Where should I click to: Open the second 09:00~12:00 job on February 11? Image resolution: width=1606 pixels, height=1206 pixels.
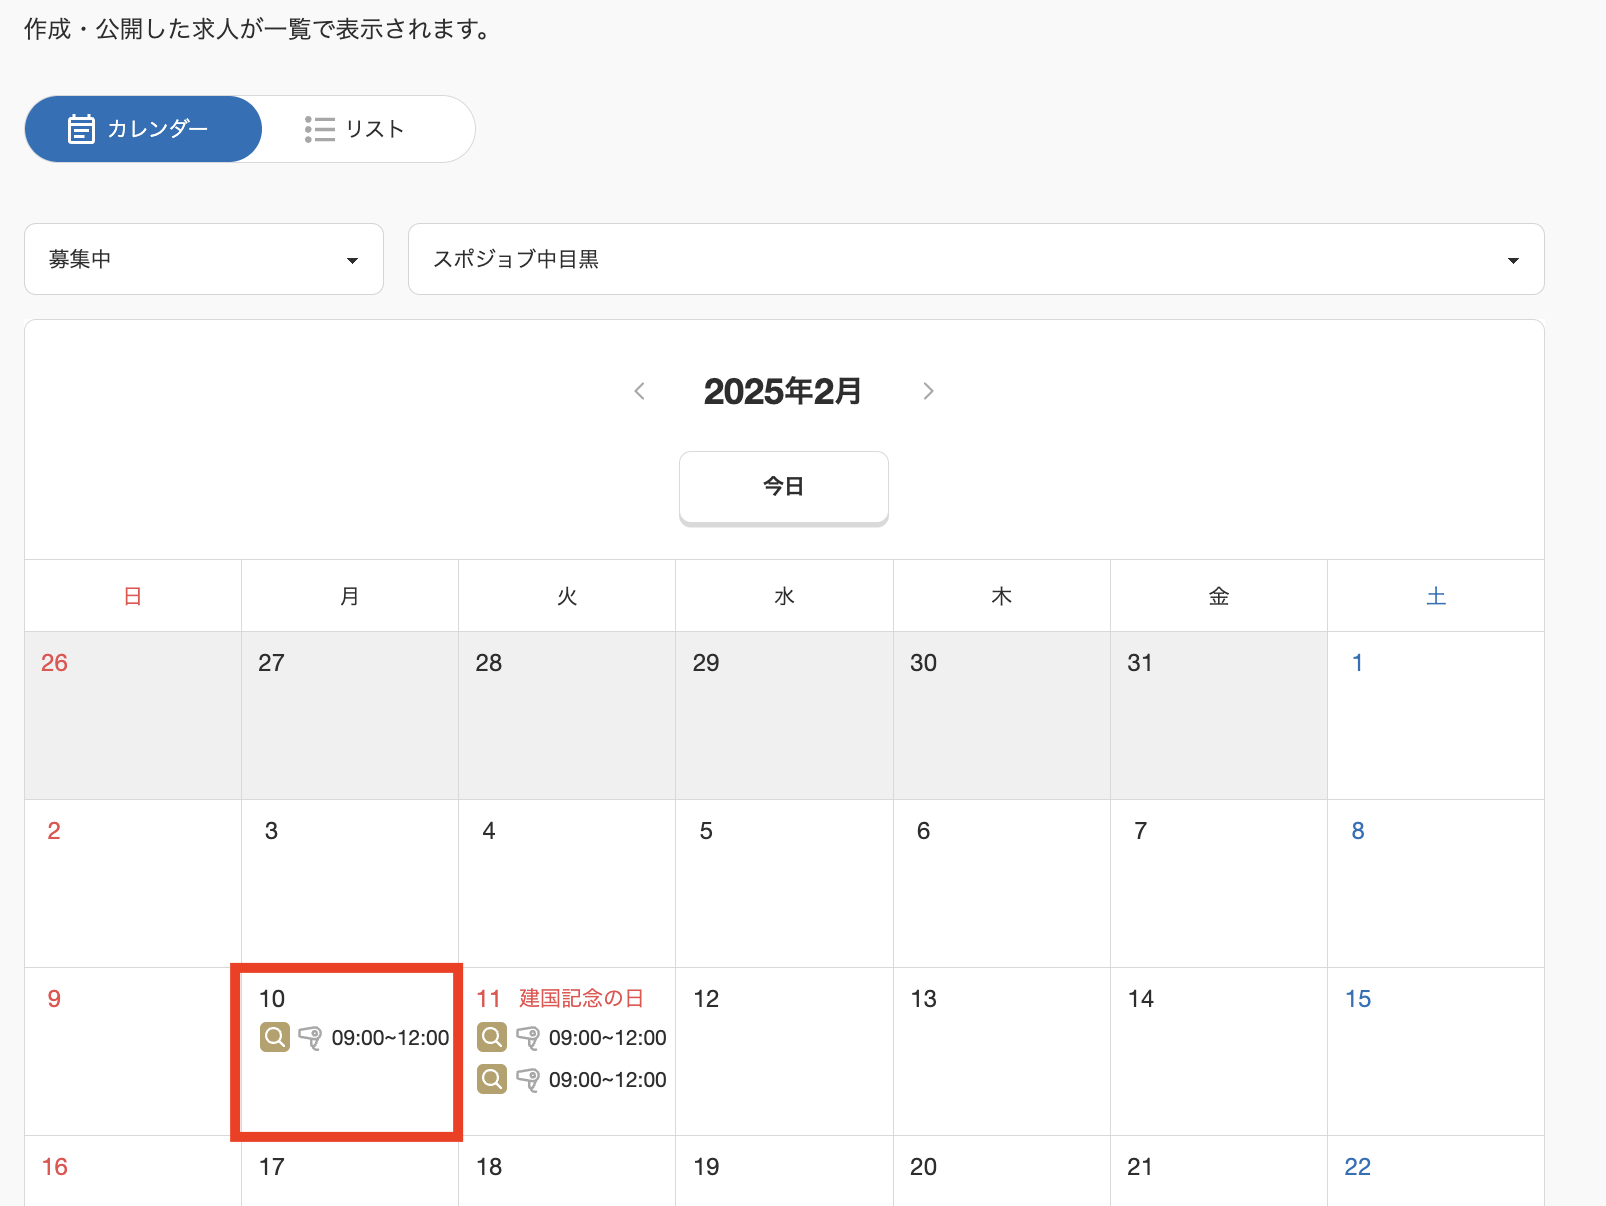coord(607,1080)
